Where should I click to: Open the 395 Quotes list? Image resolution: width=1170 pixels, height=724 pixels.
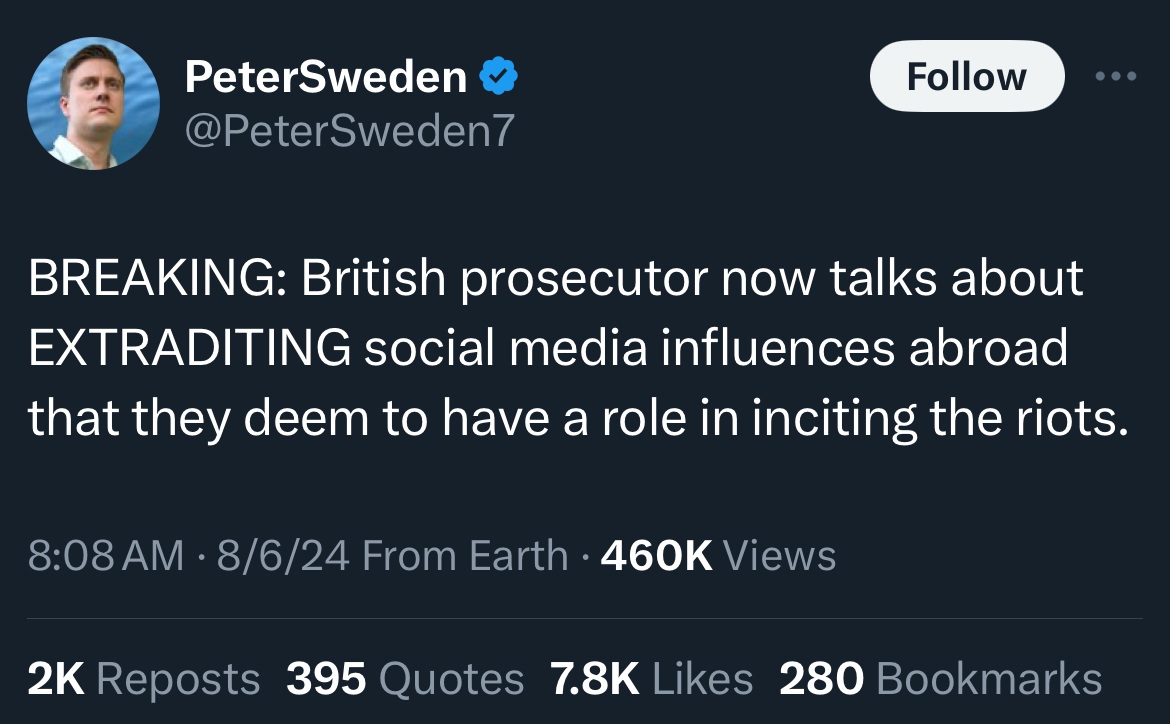[405, 679]
